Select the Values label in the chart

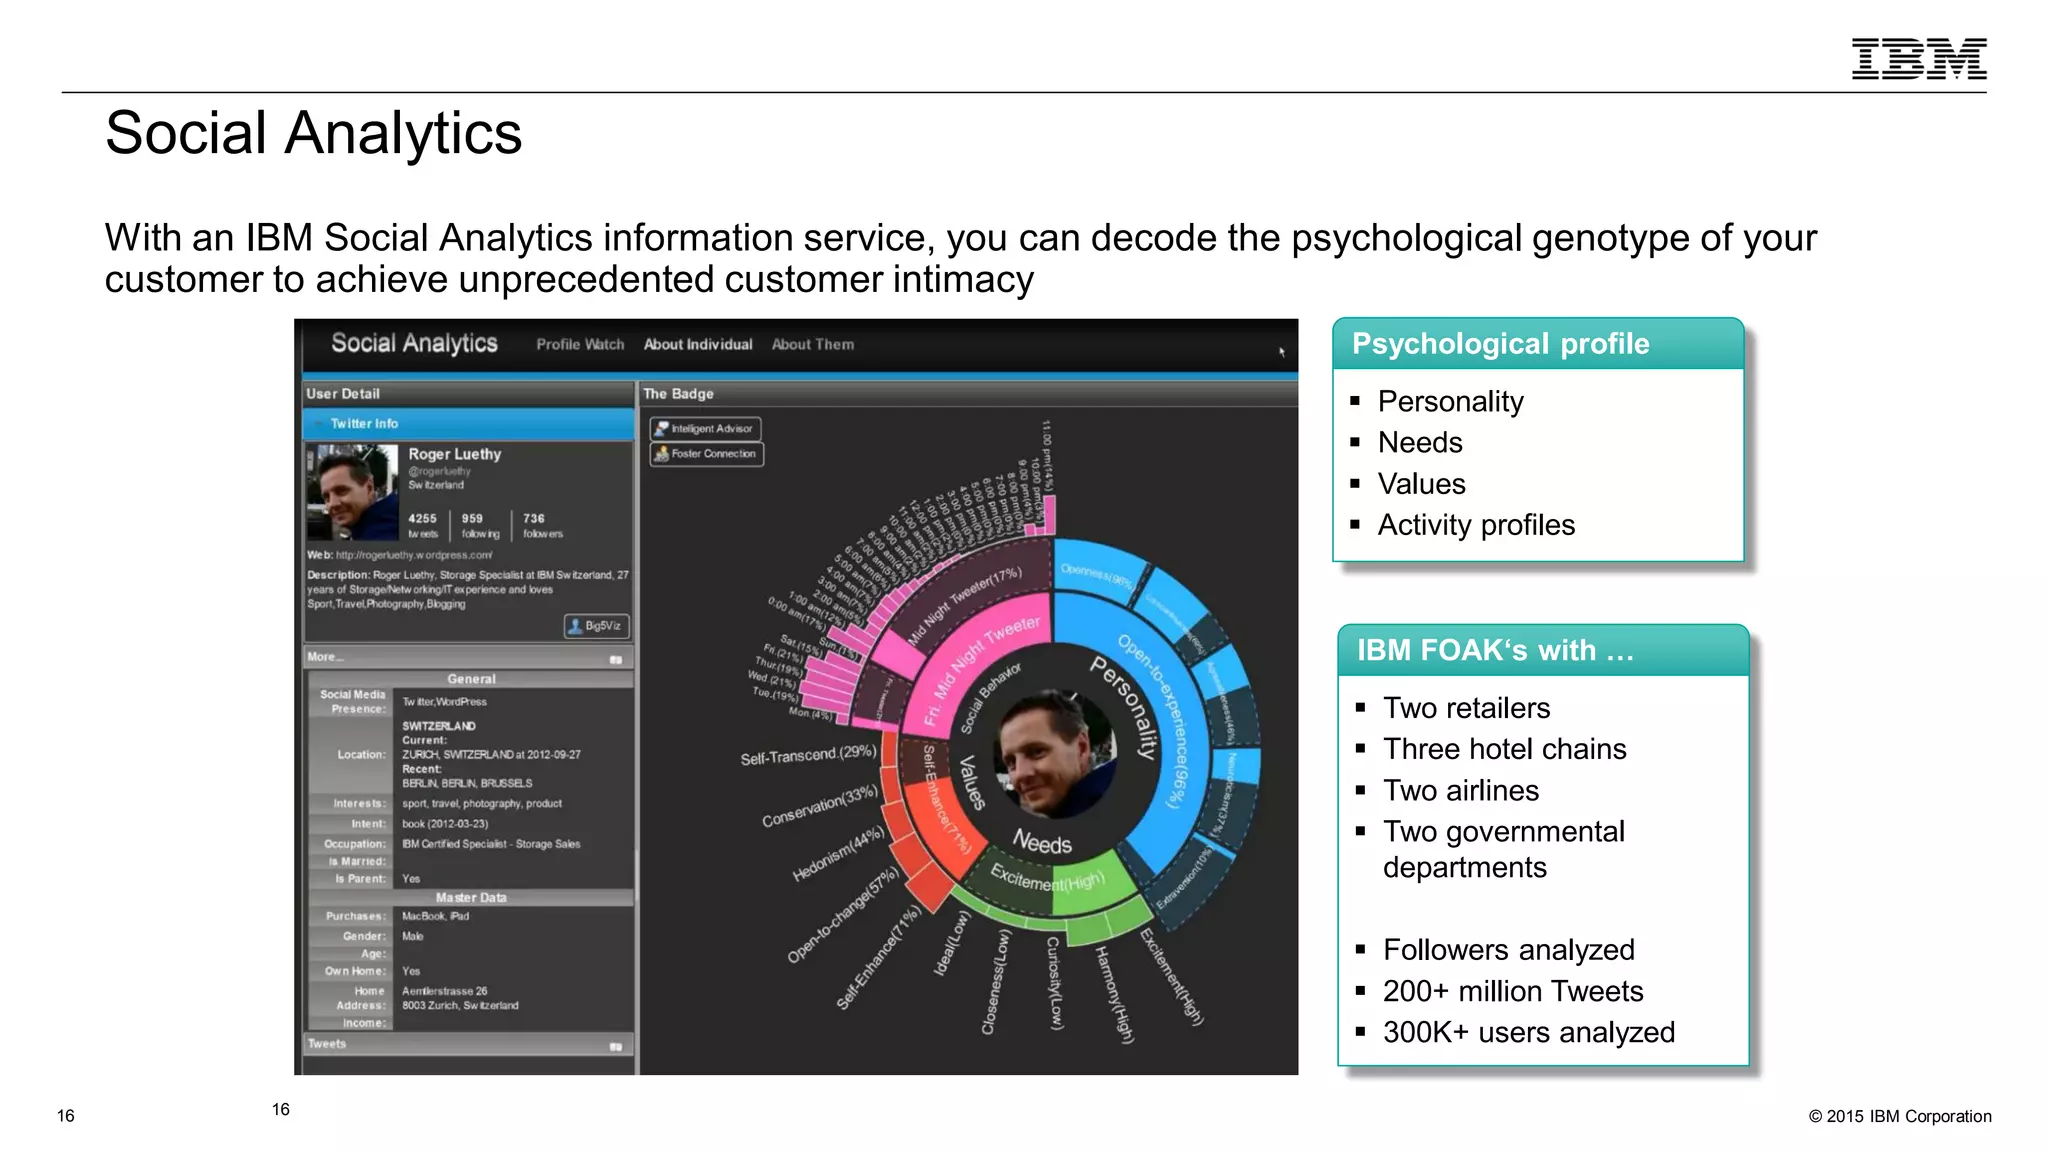[x=972, y=782]
